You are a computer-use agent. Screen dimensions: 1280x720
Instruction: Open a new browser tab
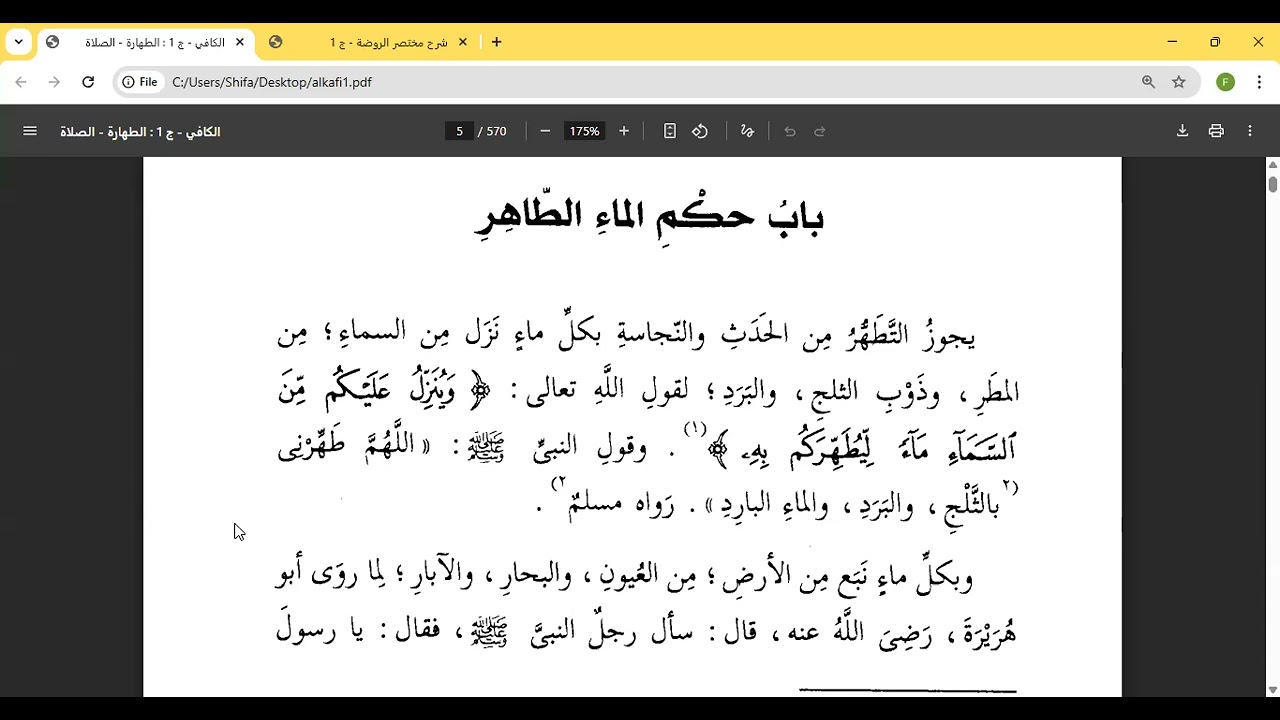(496, 42)
